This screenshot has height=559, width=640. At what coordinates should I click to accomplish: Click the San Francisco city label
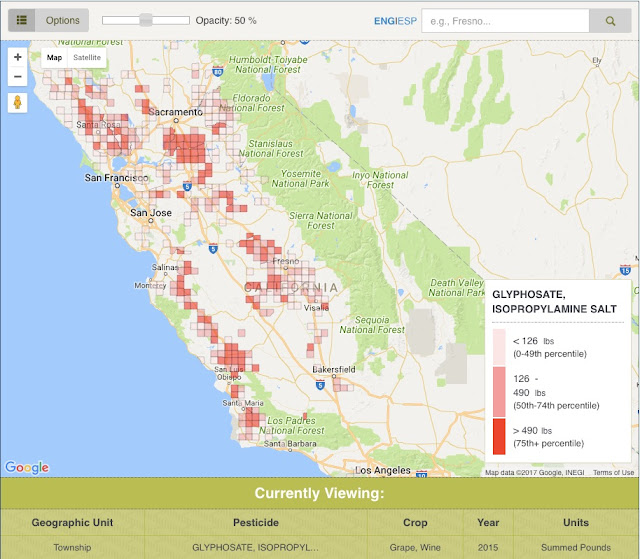(116, 177)
